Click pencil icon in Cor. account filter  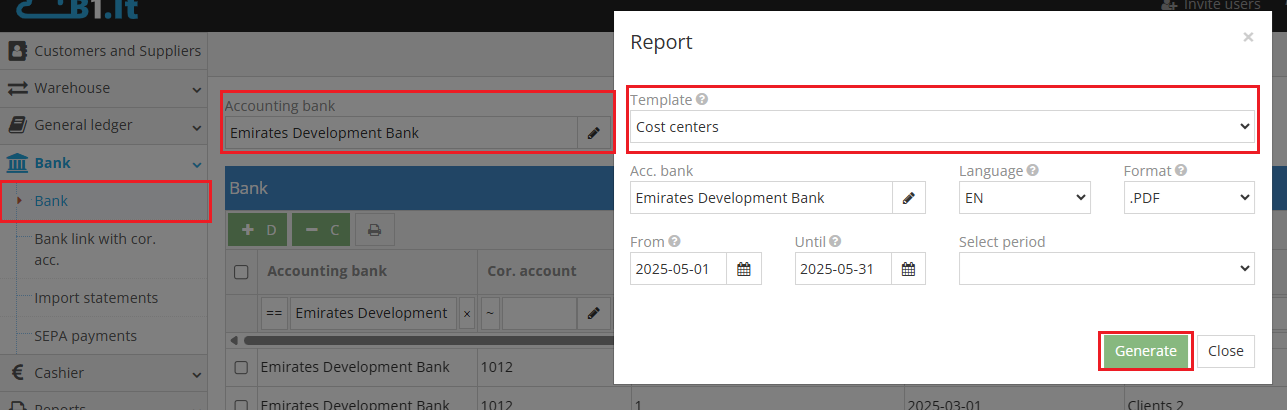click(x=593, y=313)
